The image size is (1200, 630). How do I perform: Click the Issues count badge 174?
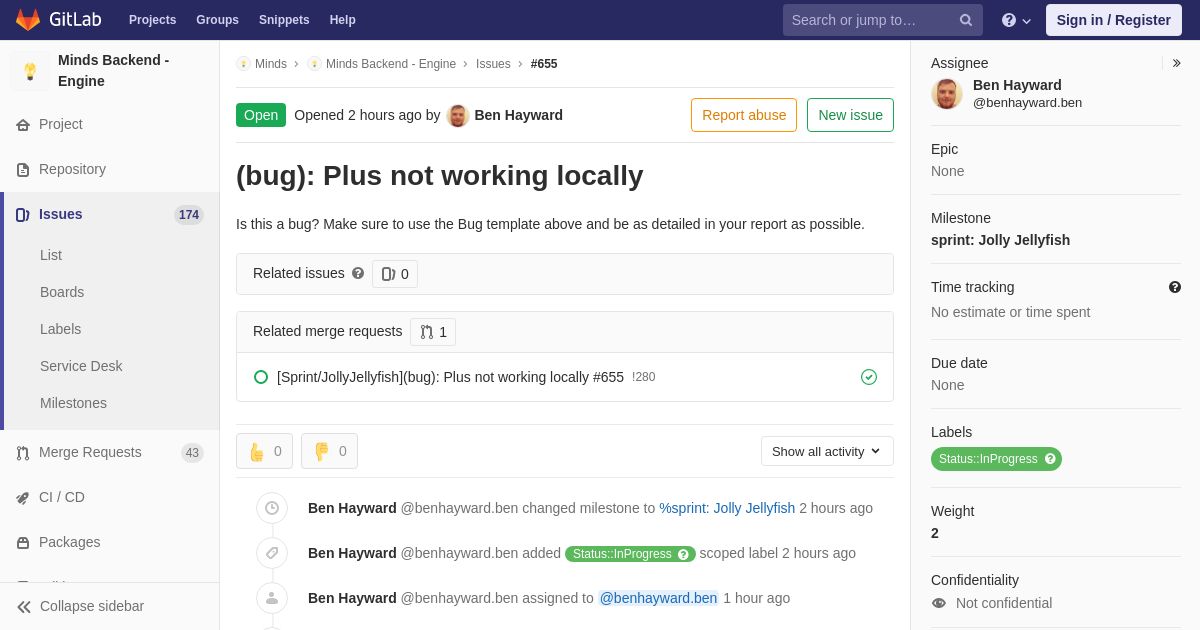tap(189, 215)
